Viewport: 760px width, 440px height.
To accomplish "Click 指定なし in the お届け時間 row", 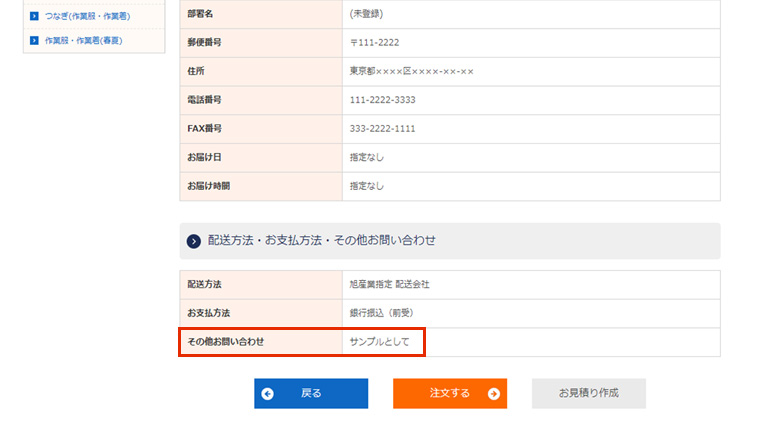I will coord(366,186).
